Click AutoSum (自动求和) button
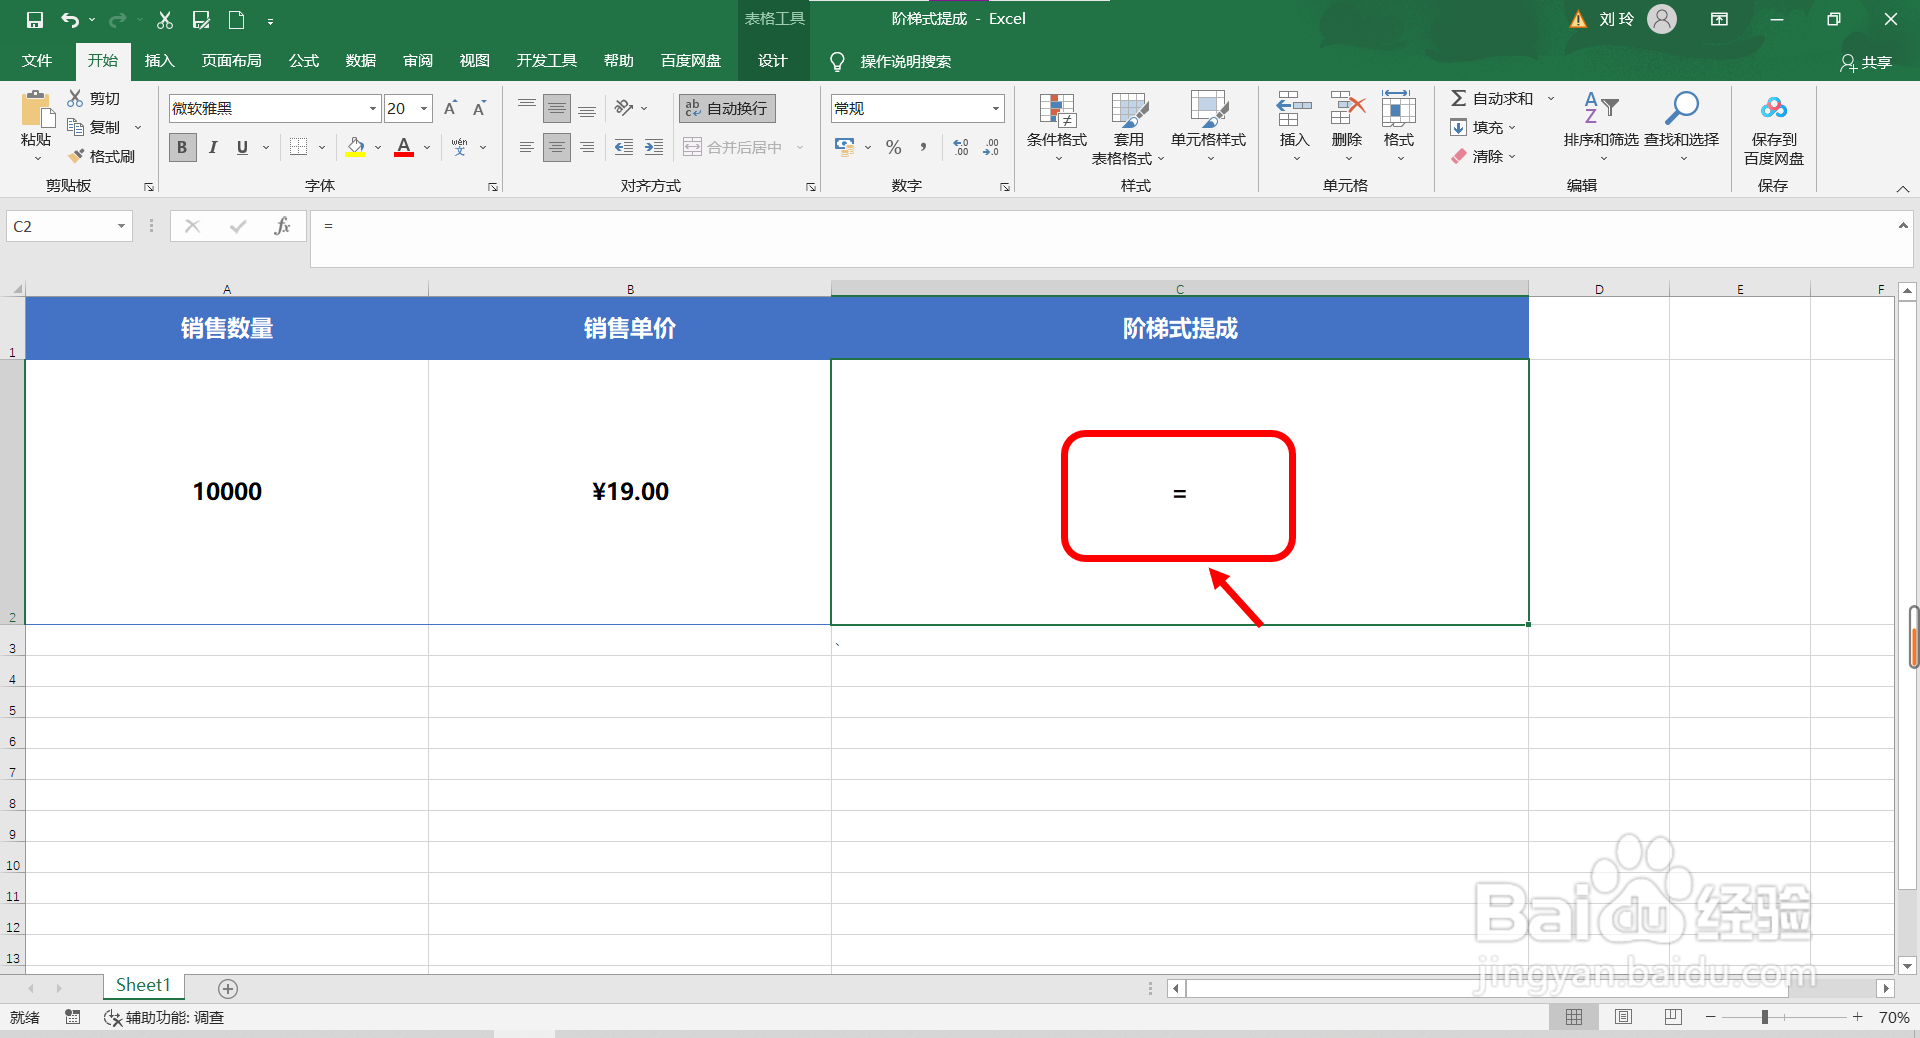 pyautogui.click(x=1492, y=98)
